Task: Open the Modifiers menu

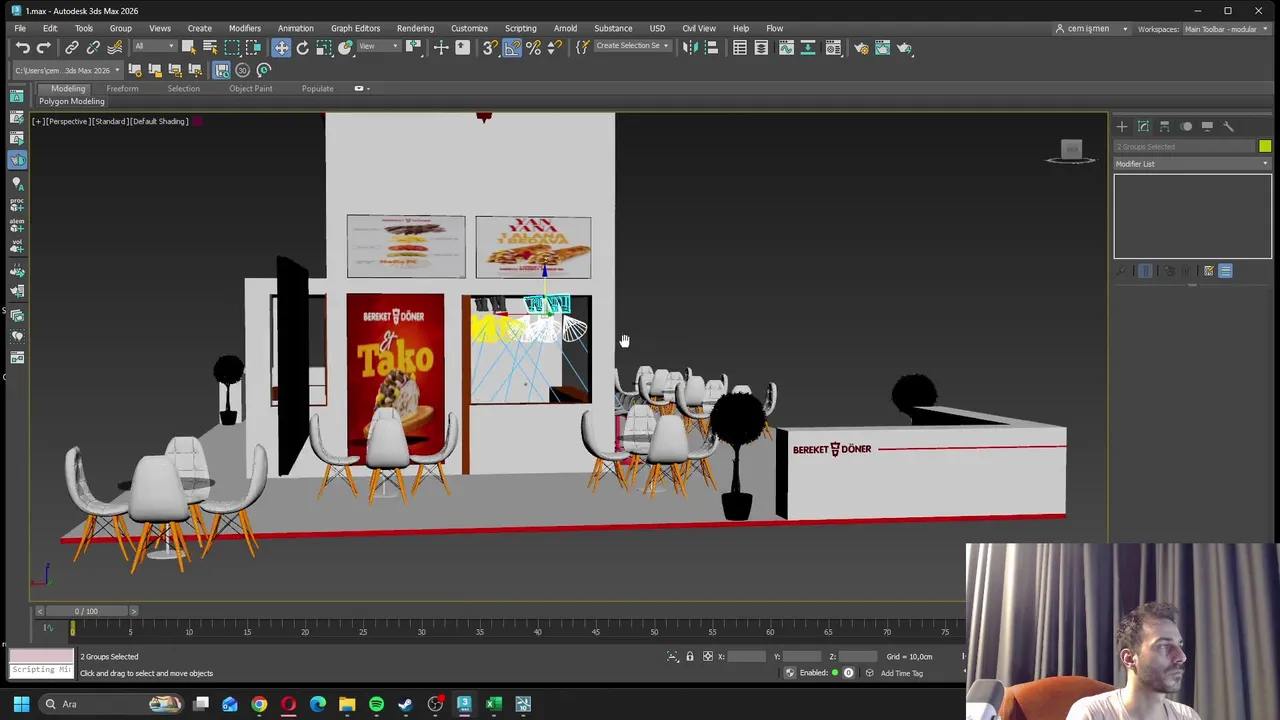Action: [244, 29]
